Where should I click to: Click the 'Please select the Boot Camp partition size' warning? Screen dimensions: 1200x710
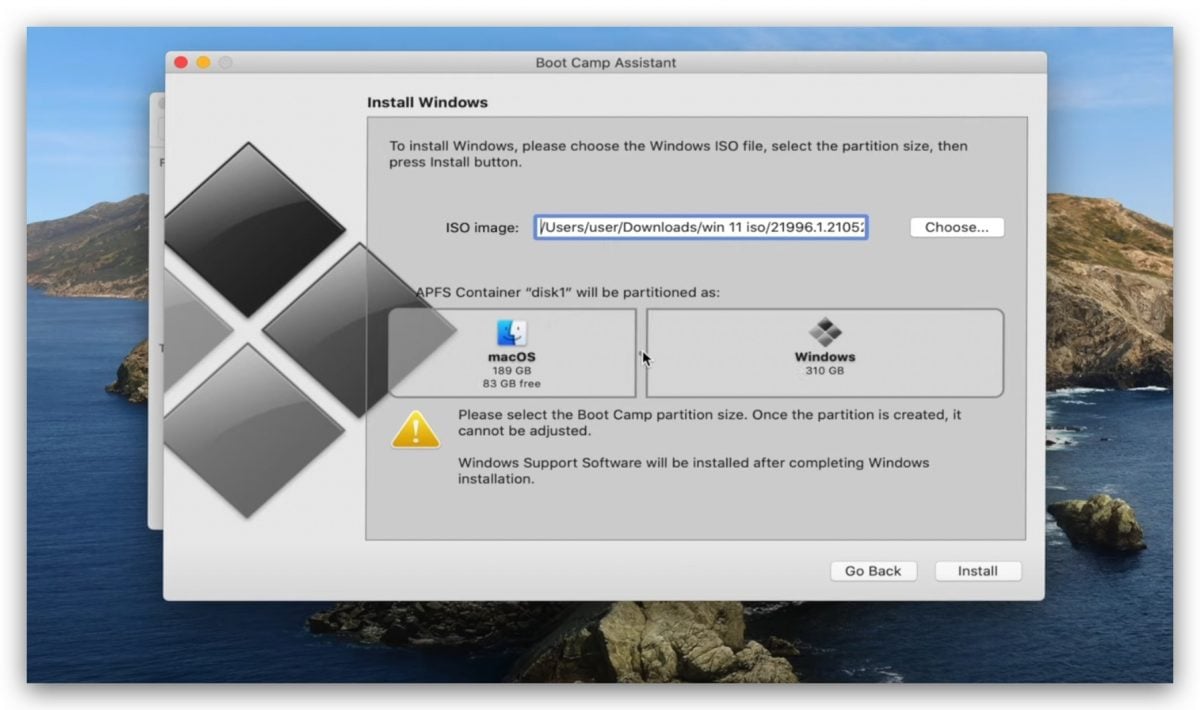pos(710,422)
